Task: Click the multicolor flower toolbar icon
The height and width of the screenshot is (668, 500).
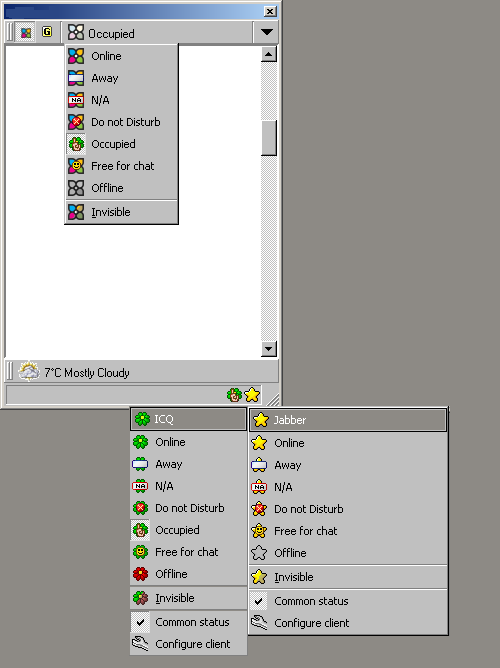Action: 26,32
